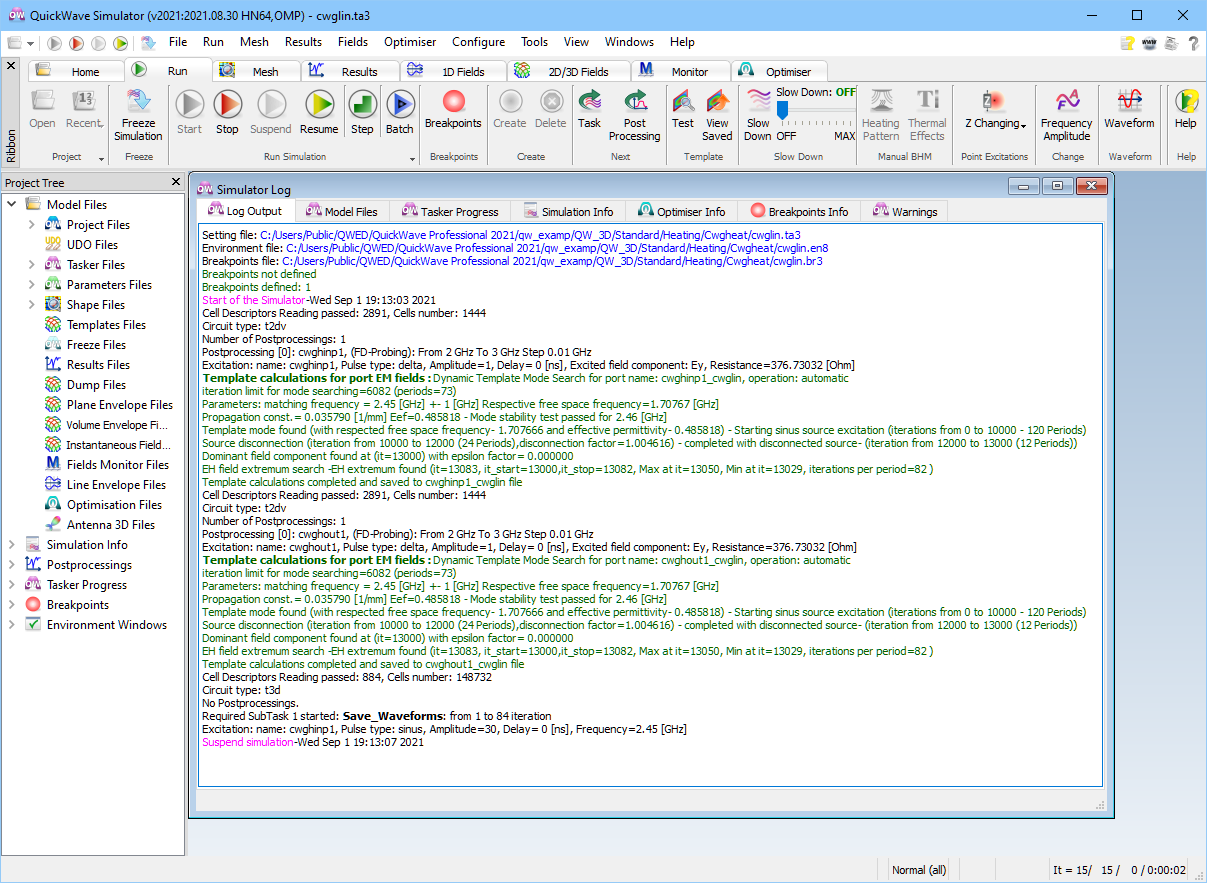Click the Resume simulation icon
1207x883 pixels.
(319, 104)
